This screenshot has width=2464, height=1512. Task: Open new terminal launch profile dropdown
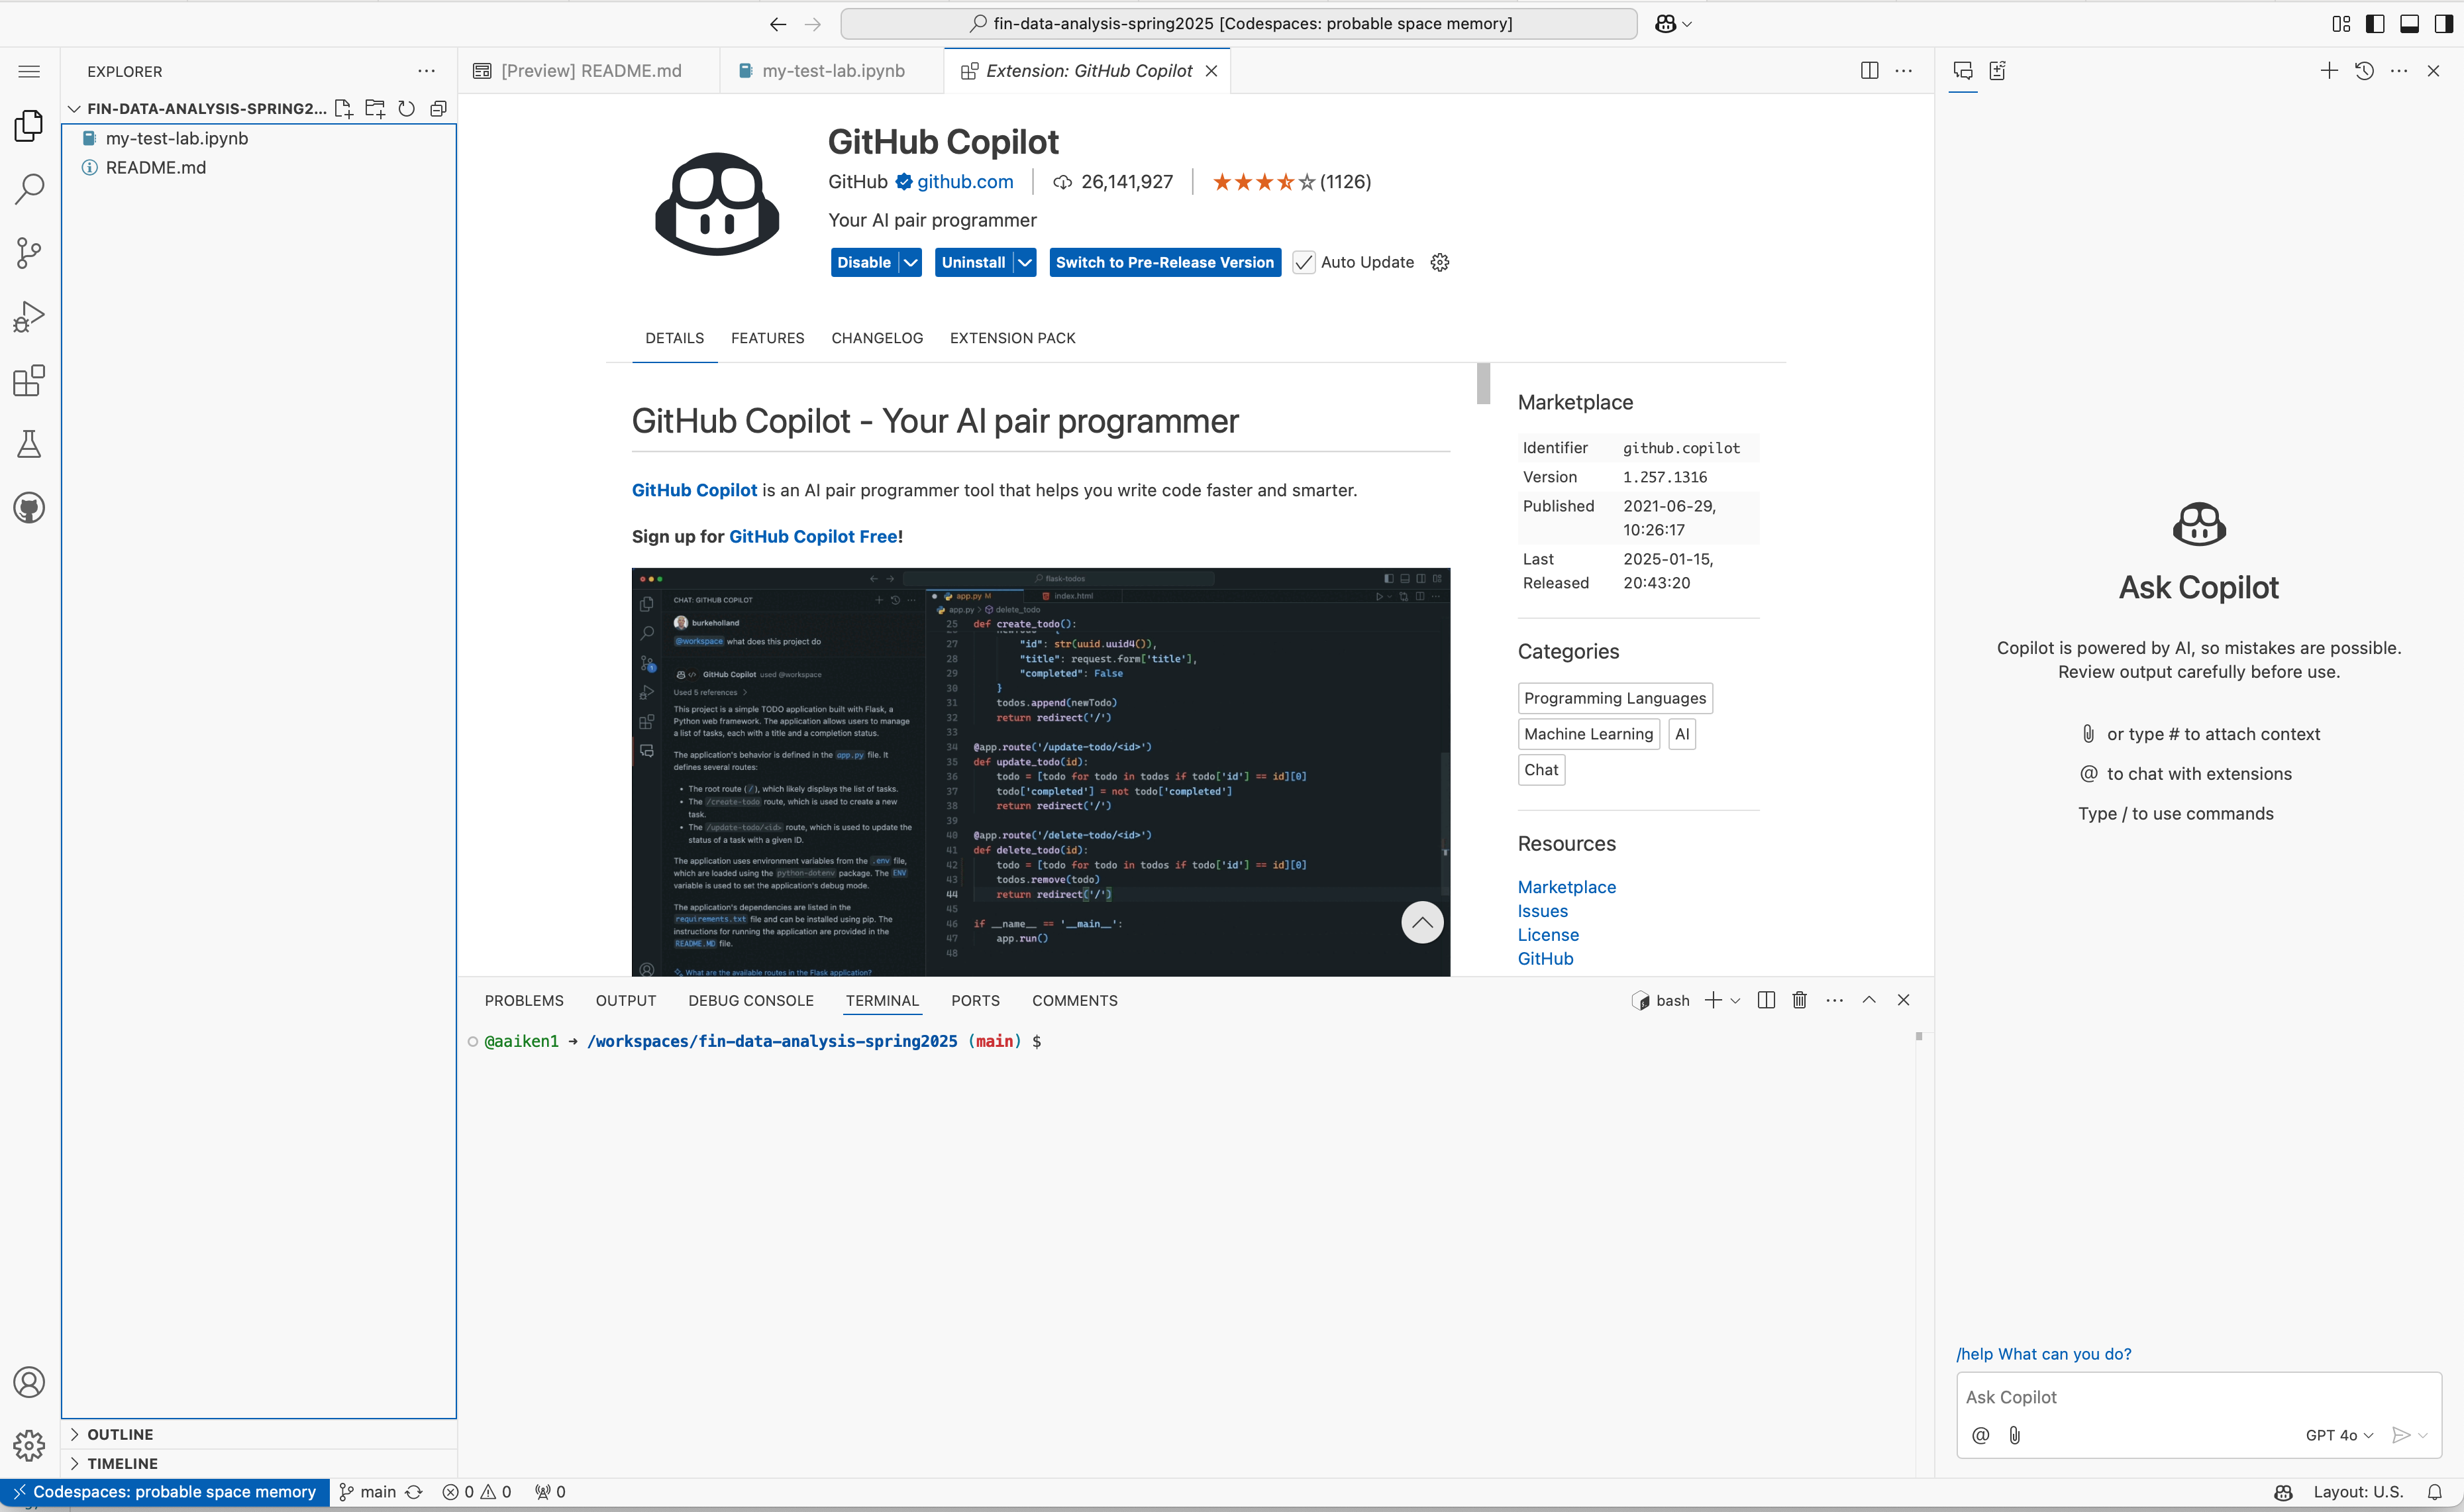1735,1000
